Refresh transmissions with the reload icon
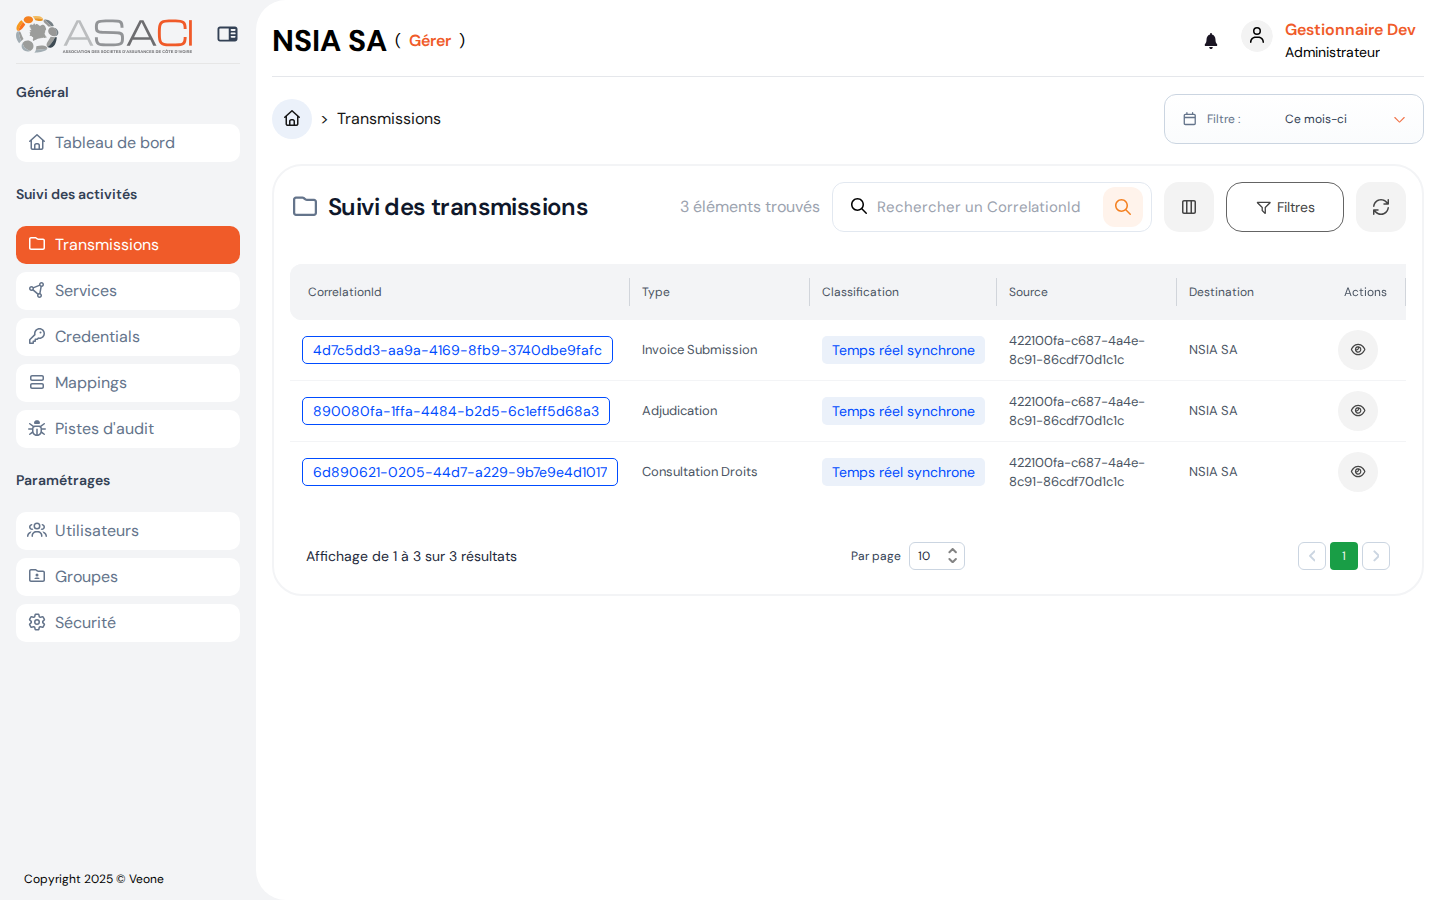1440x900 pixels. point(1381,207)
